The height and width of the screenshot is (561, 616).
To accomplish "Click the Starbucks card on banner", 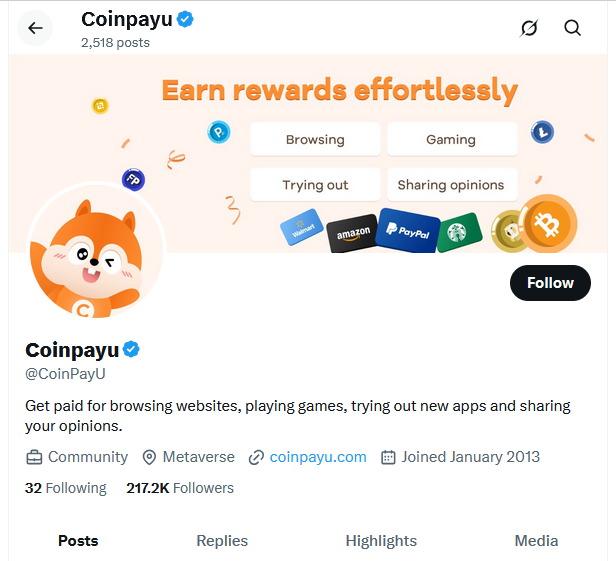I will (x=458, y=232).
